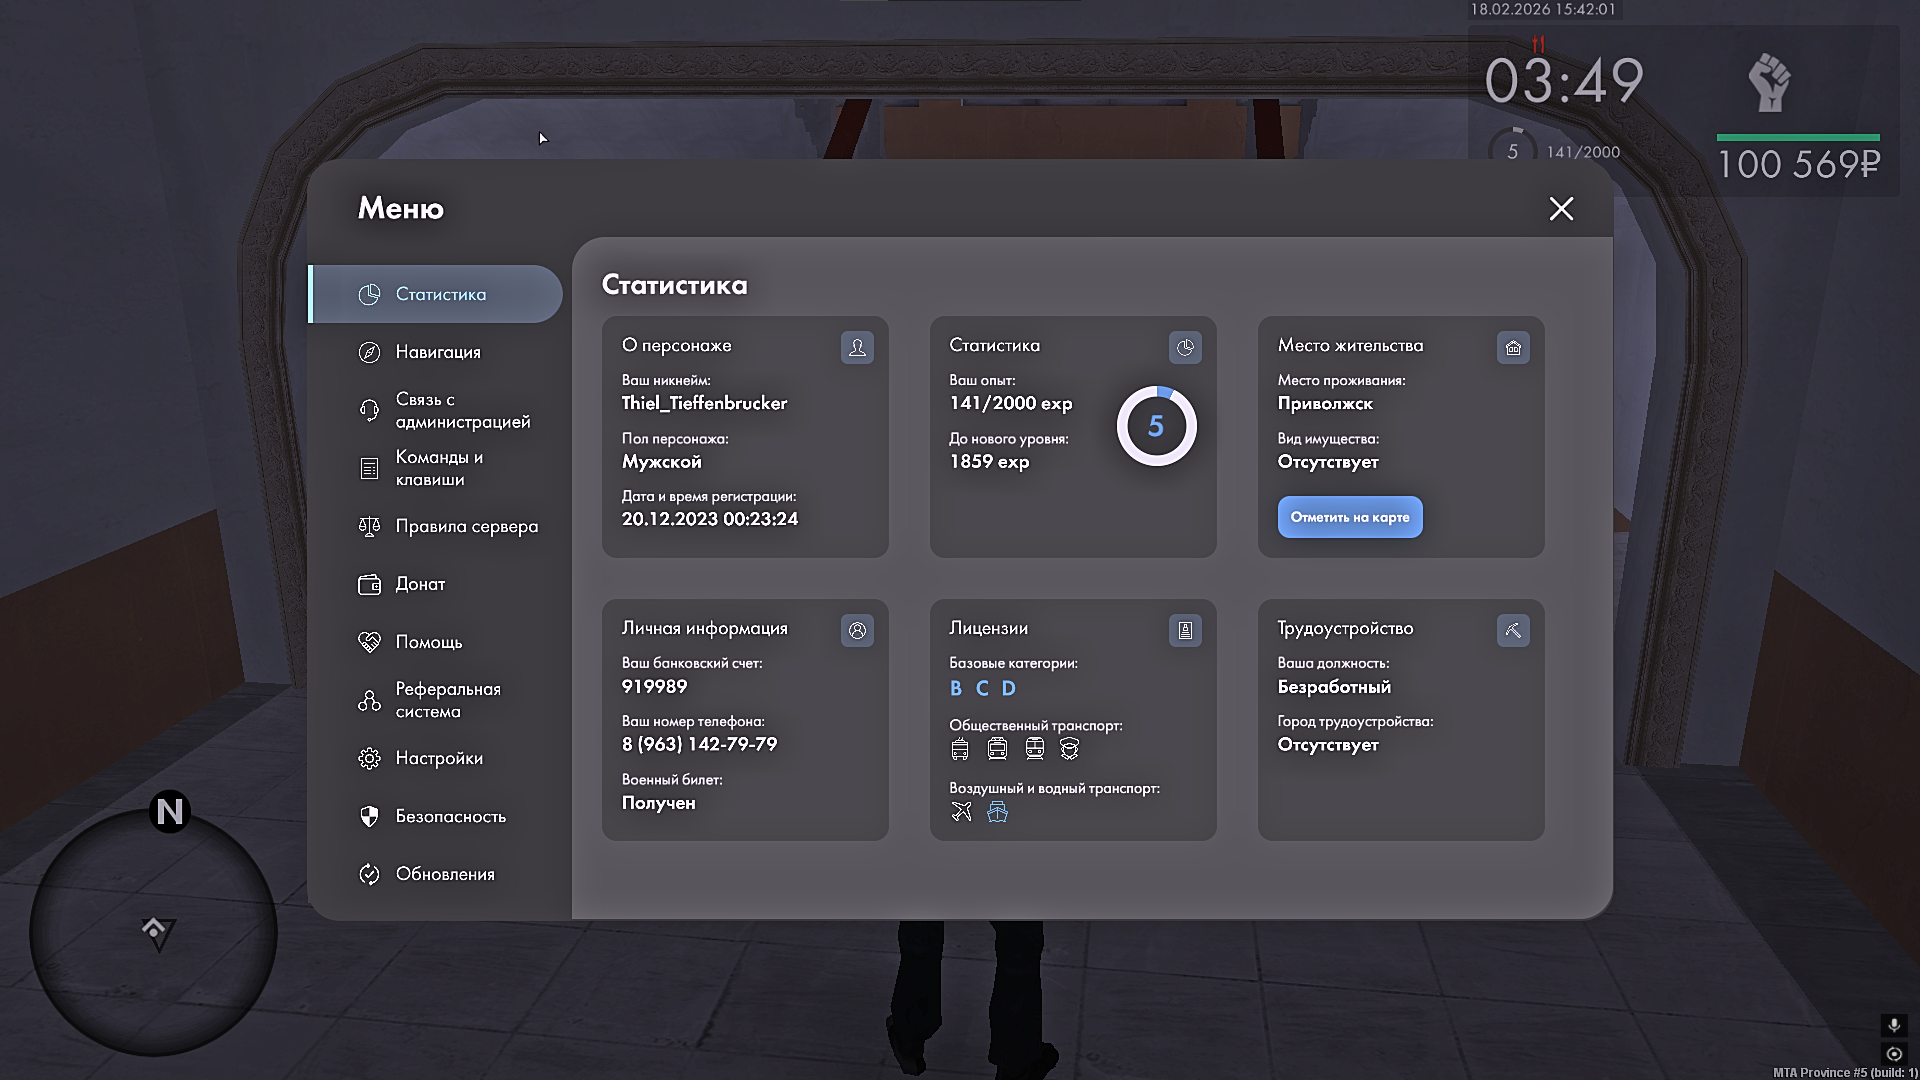Click the license category B letter

point(956,688)
